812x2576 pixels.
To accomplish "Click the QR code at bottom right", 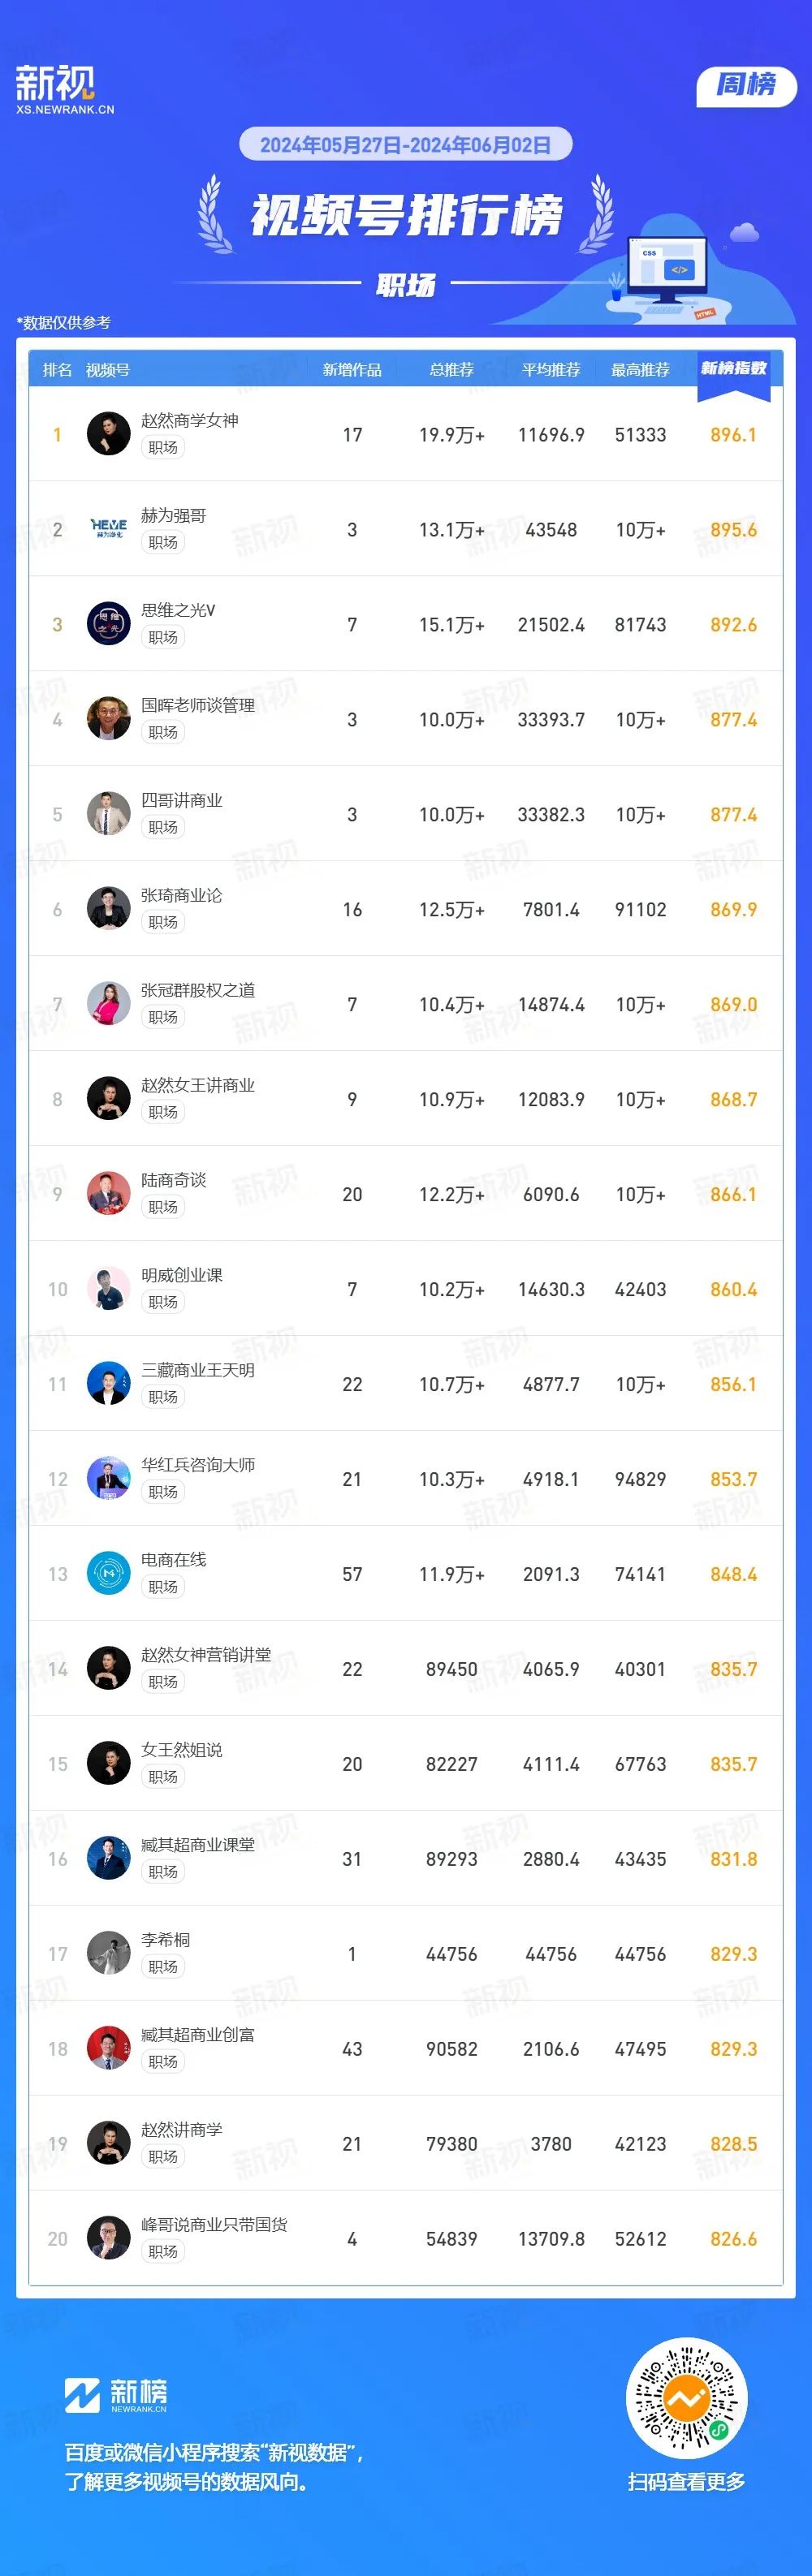I will 686,2398.
